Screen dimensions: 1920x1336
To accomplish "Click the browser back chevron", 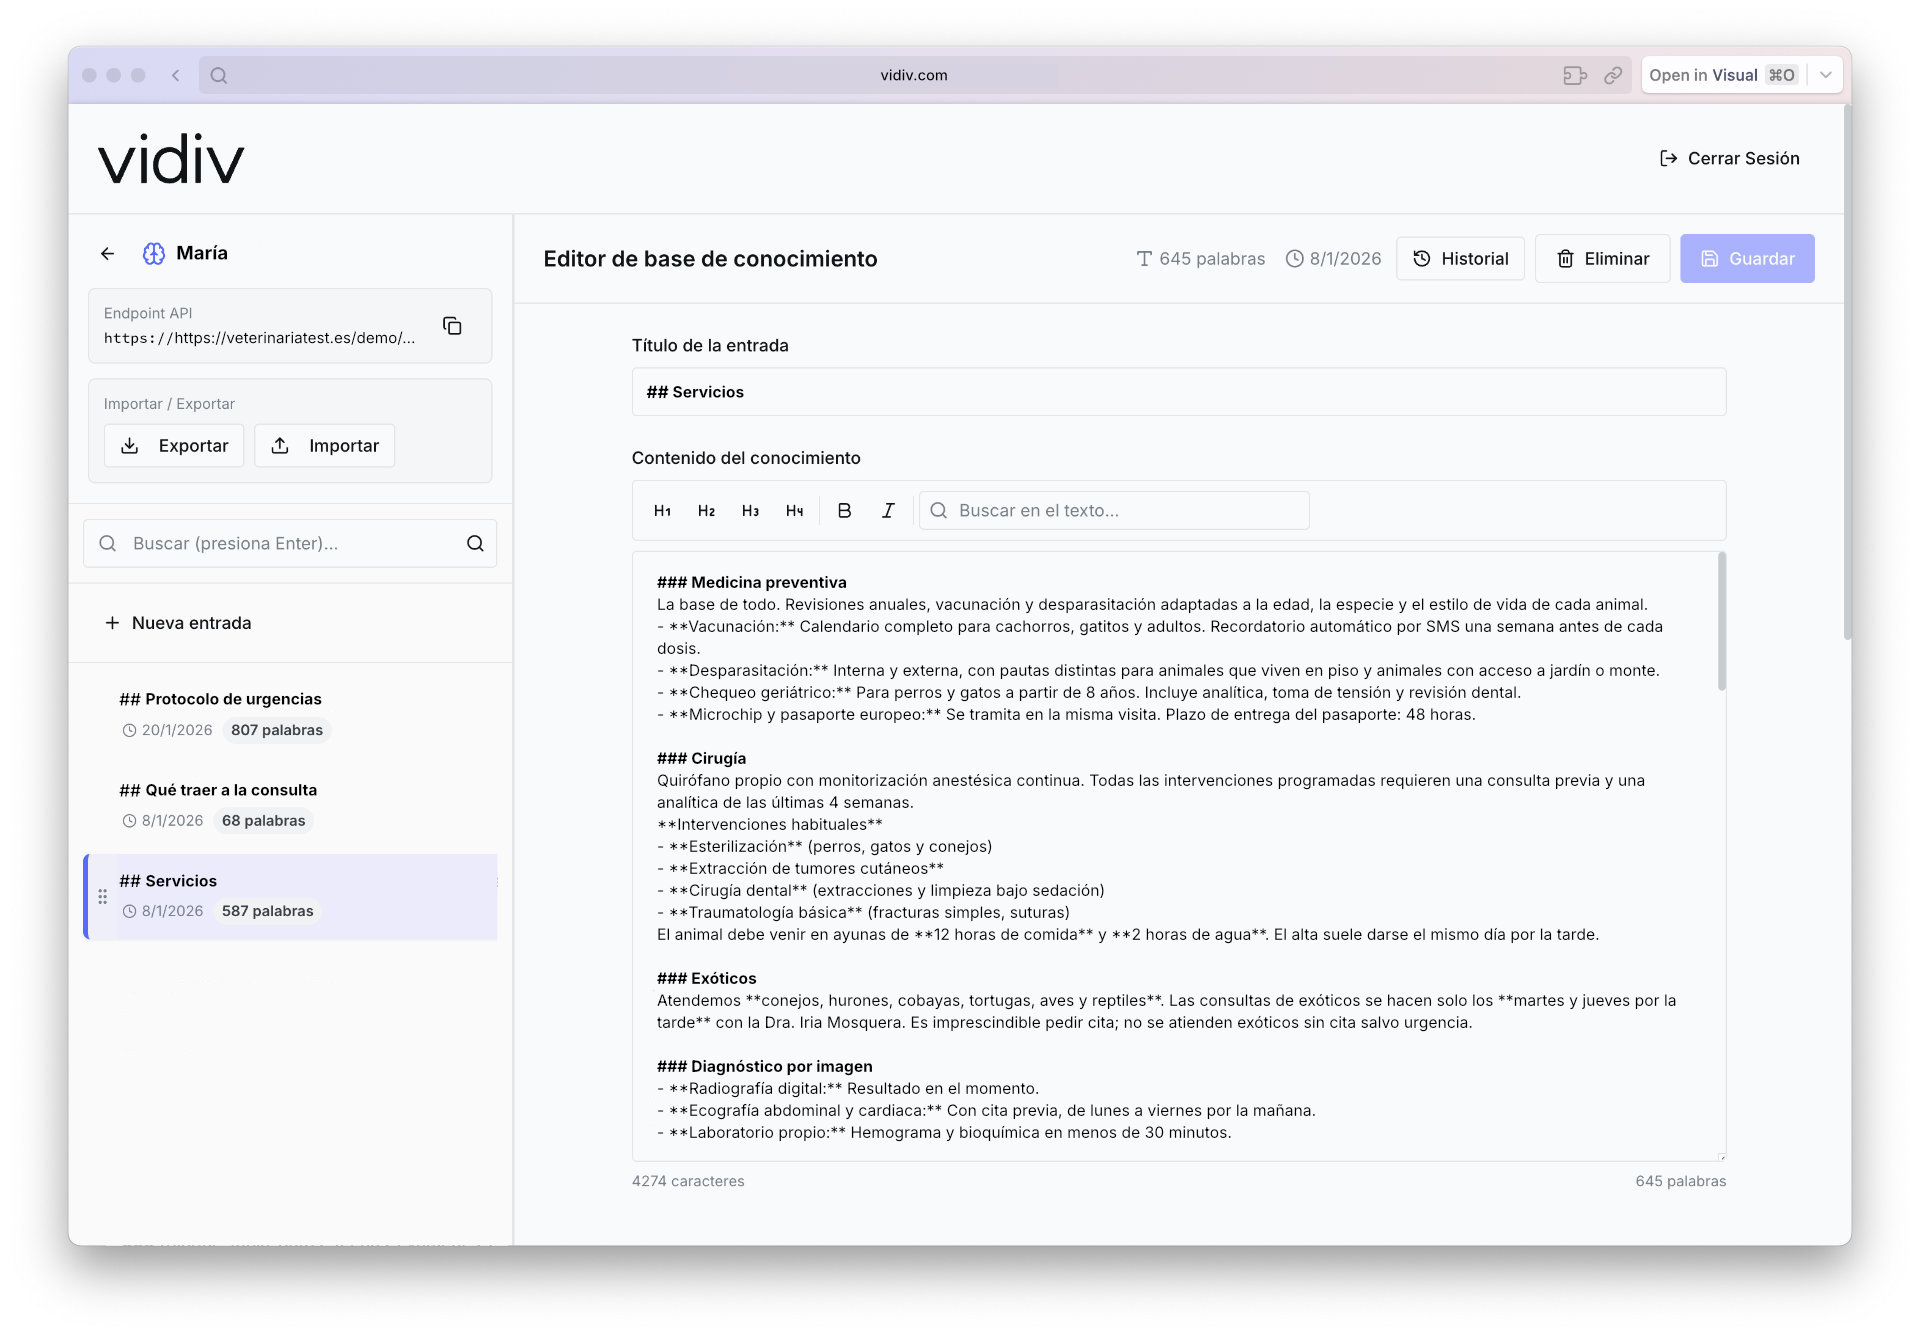I will [176, 75].
